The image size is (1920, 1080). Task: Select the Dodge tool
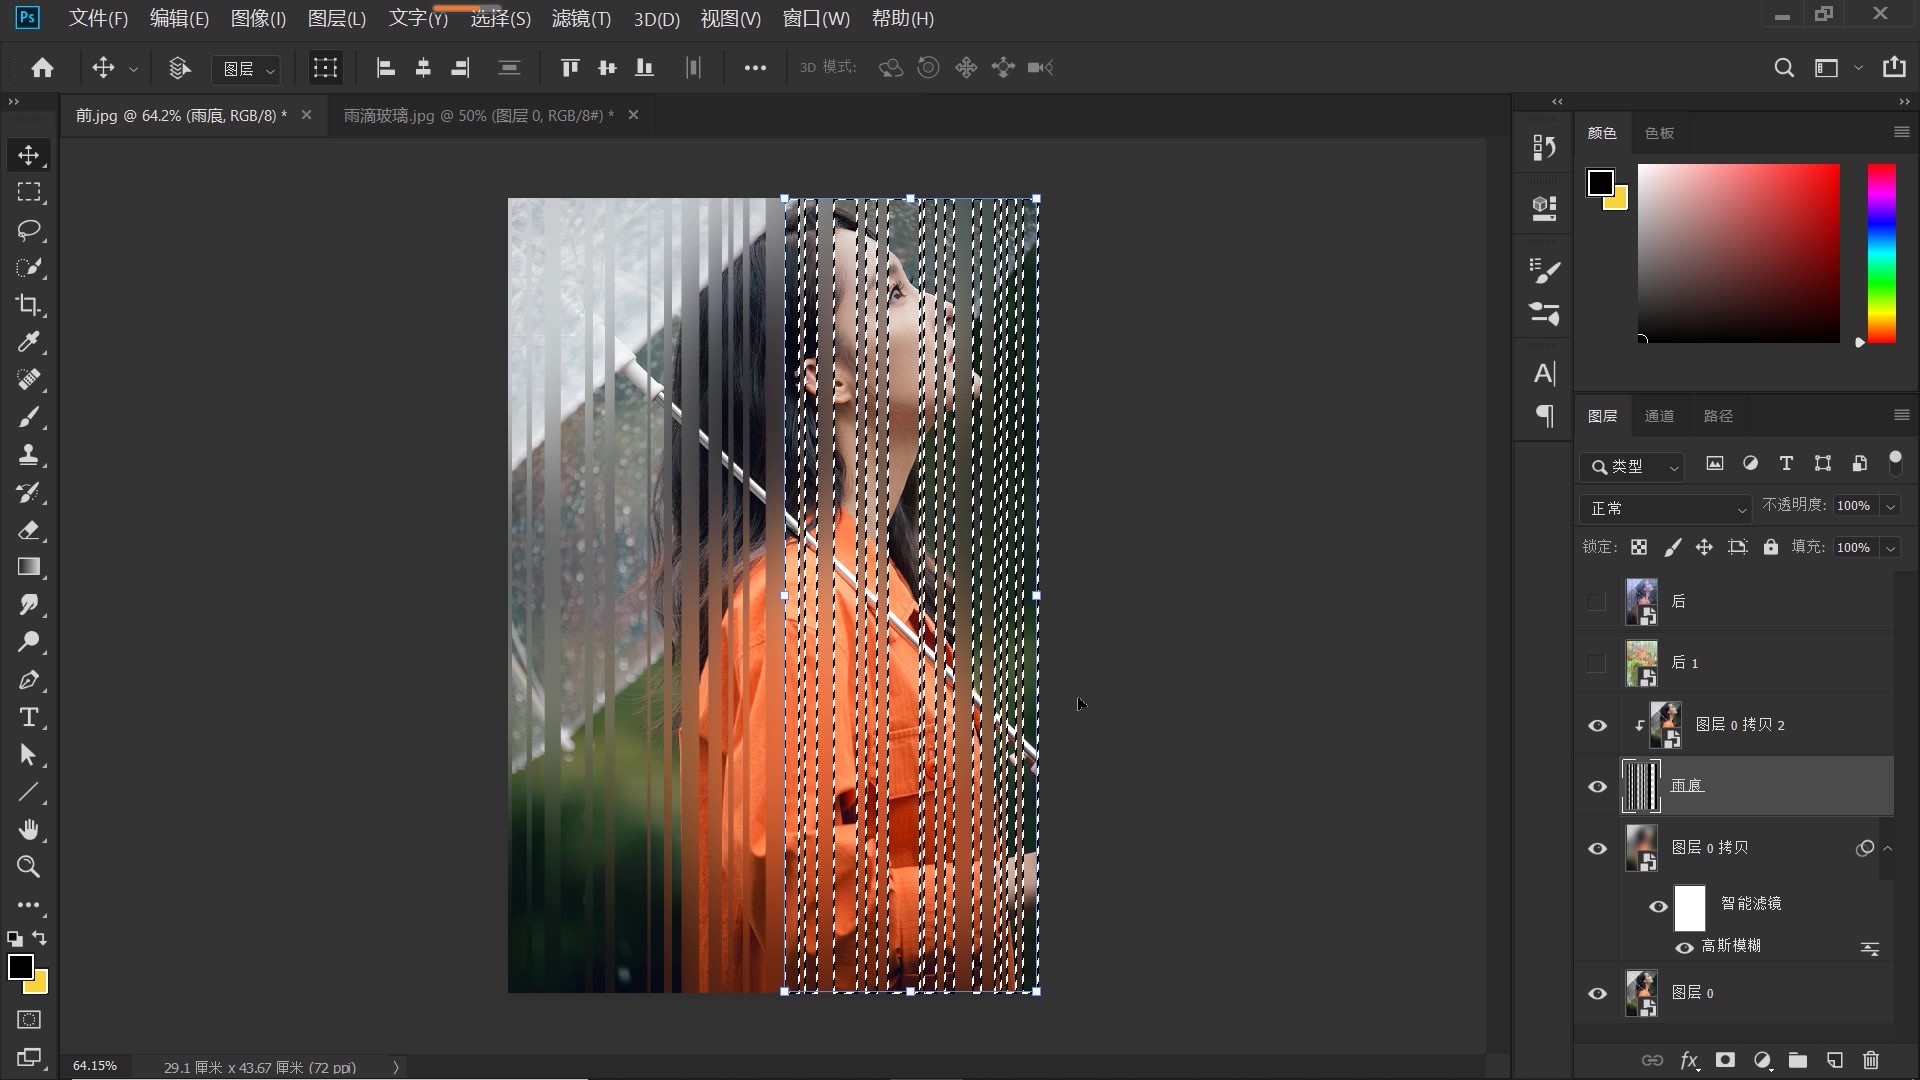tap(28, 642)
